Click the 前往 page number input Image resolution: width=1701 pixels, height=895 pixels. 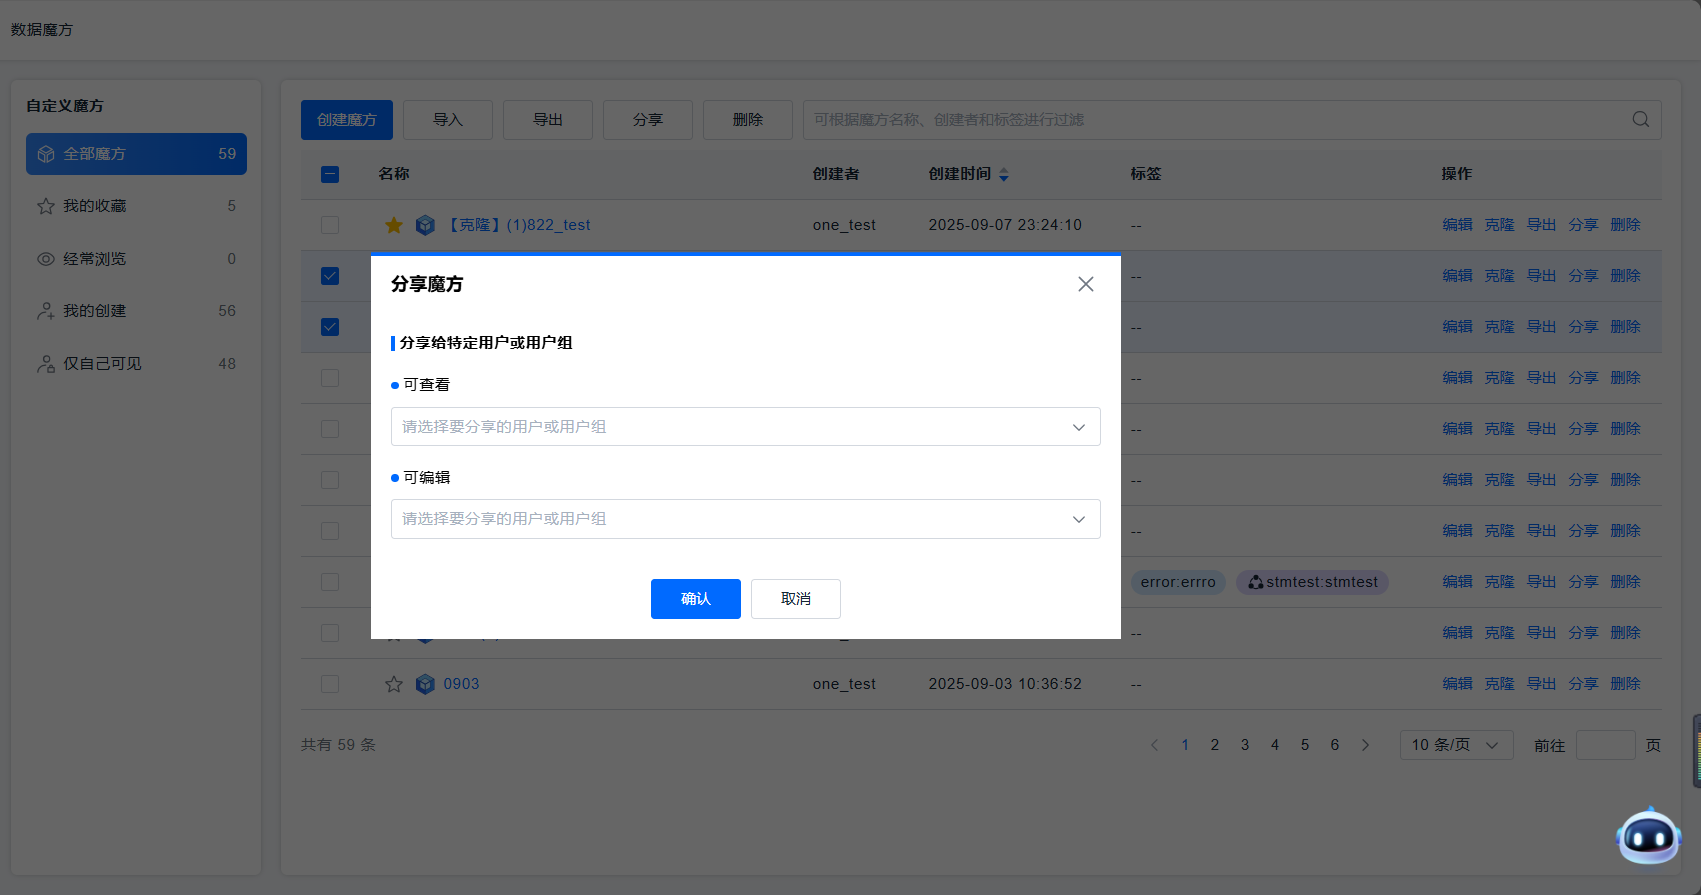[x=1604, y=745]
